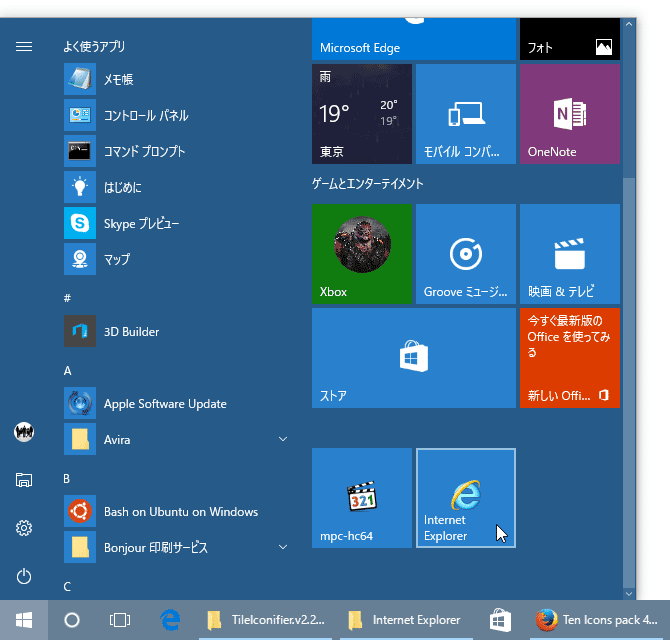Switch to Firefox Ten Icons pack window
670x640 pixels.
click(598, 620)
